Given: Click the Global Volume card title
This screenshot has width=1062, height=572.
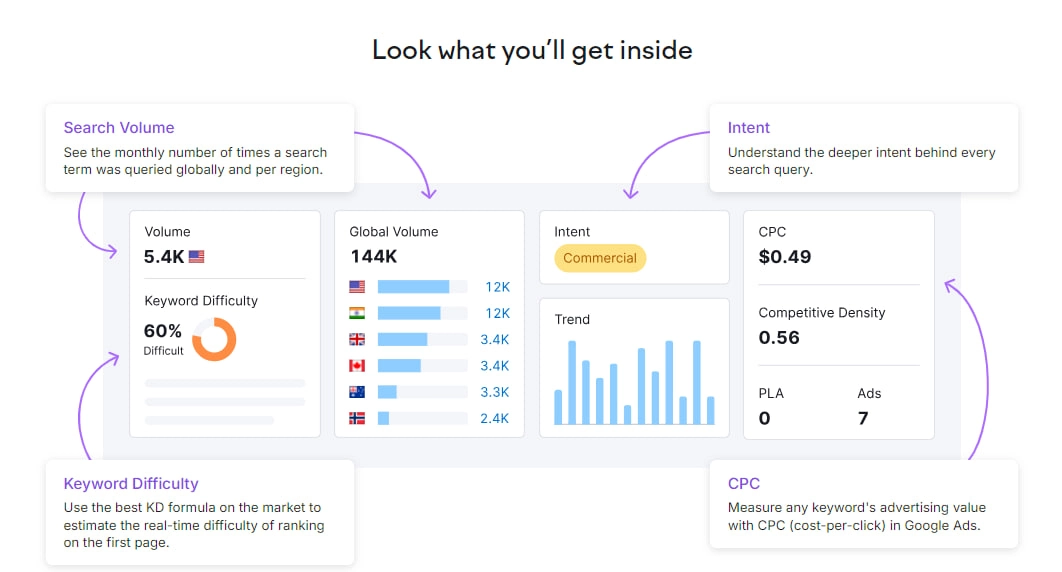Looking at the screenshot, I should coord(394,232).
